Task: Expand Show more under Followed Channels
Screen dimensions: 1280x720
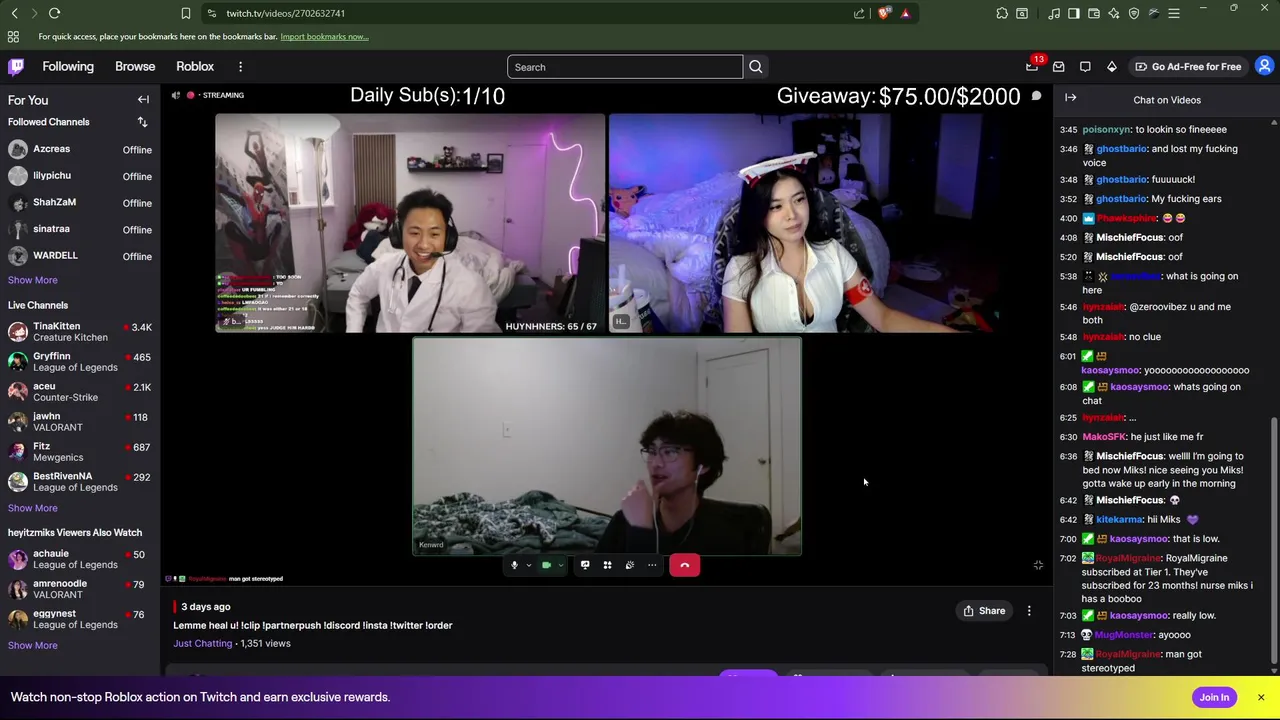Action: [32, 280]
